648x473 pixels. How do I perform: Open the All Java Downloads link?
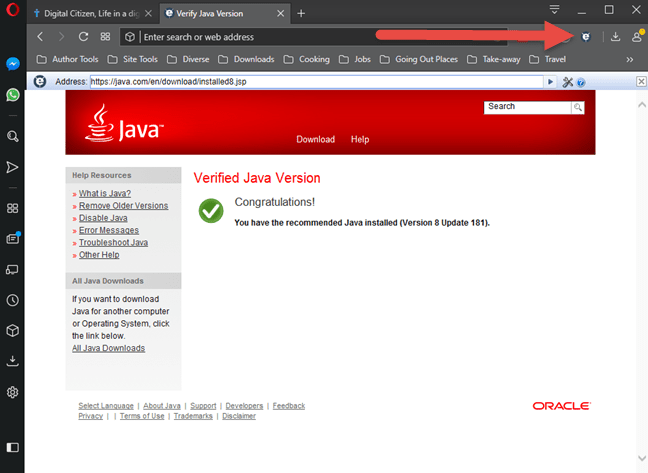point(109,348)
